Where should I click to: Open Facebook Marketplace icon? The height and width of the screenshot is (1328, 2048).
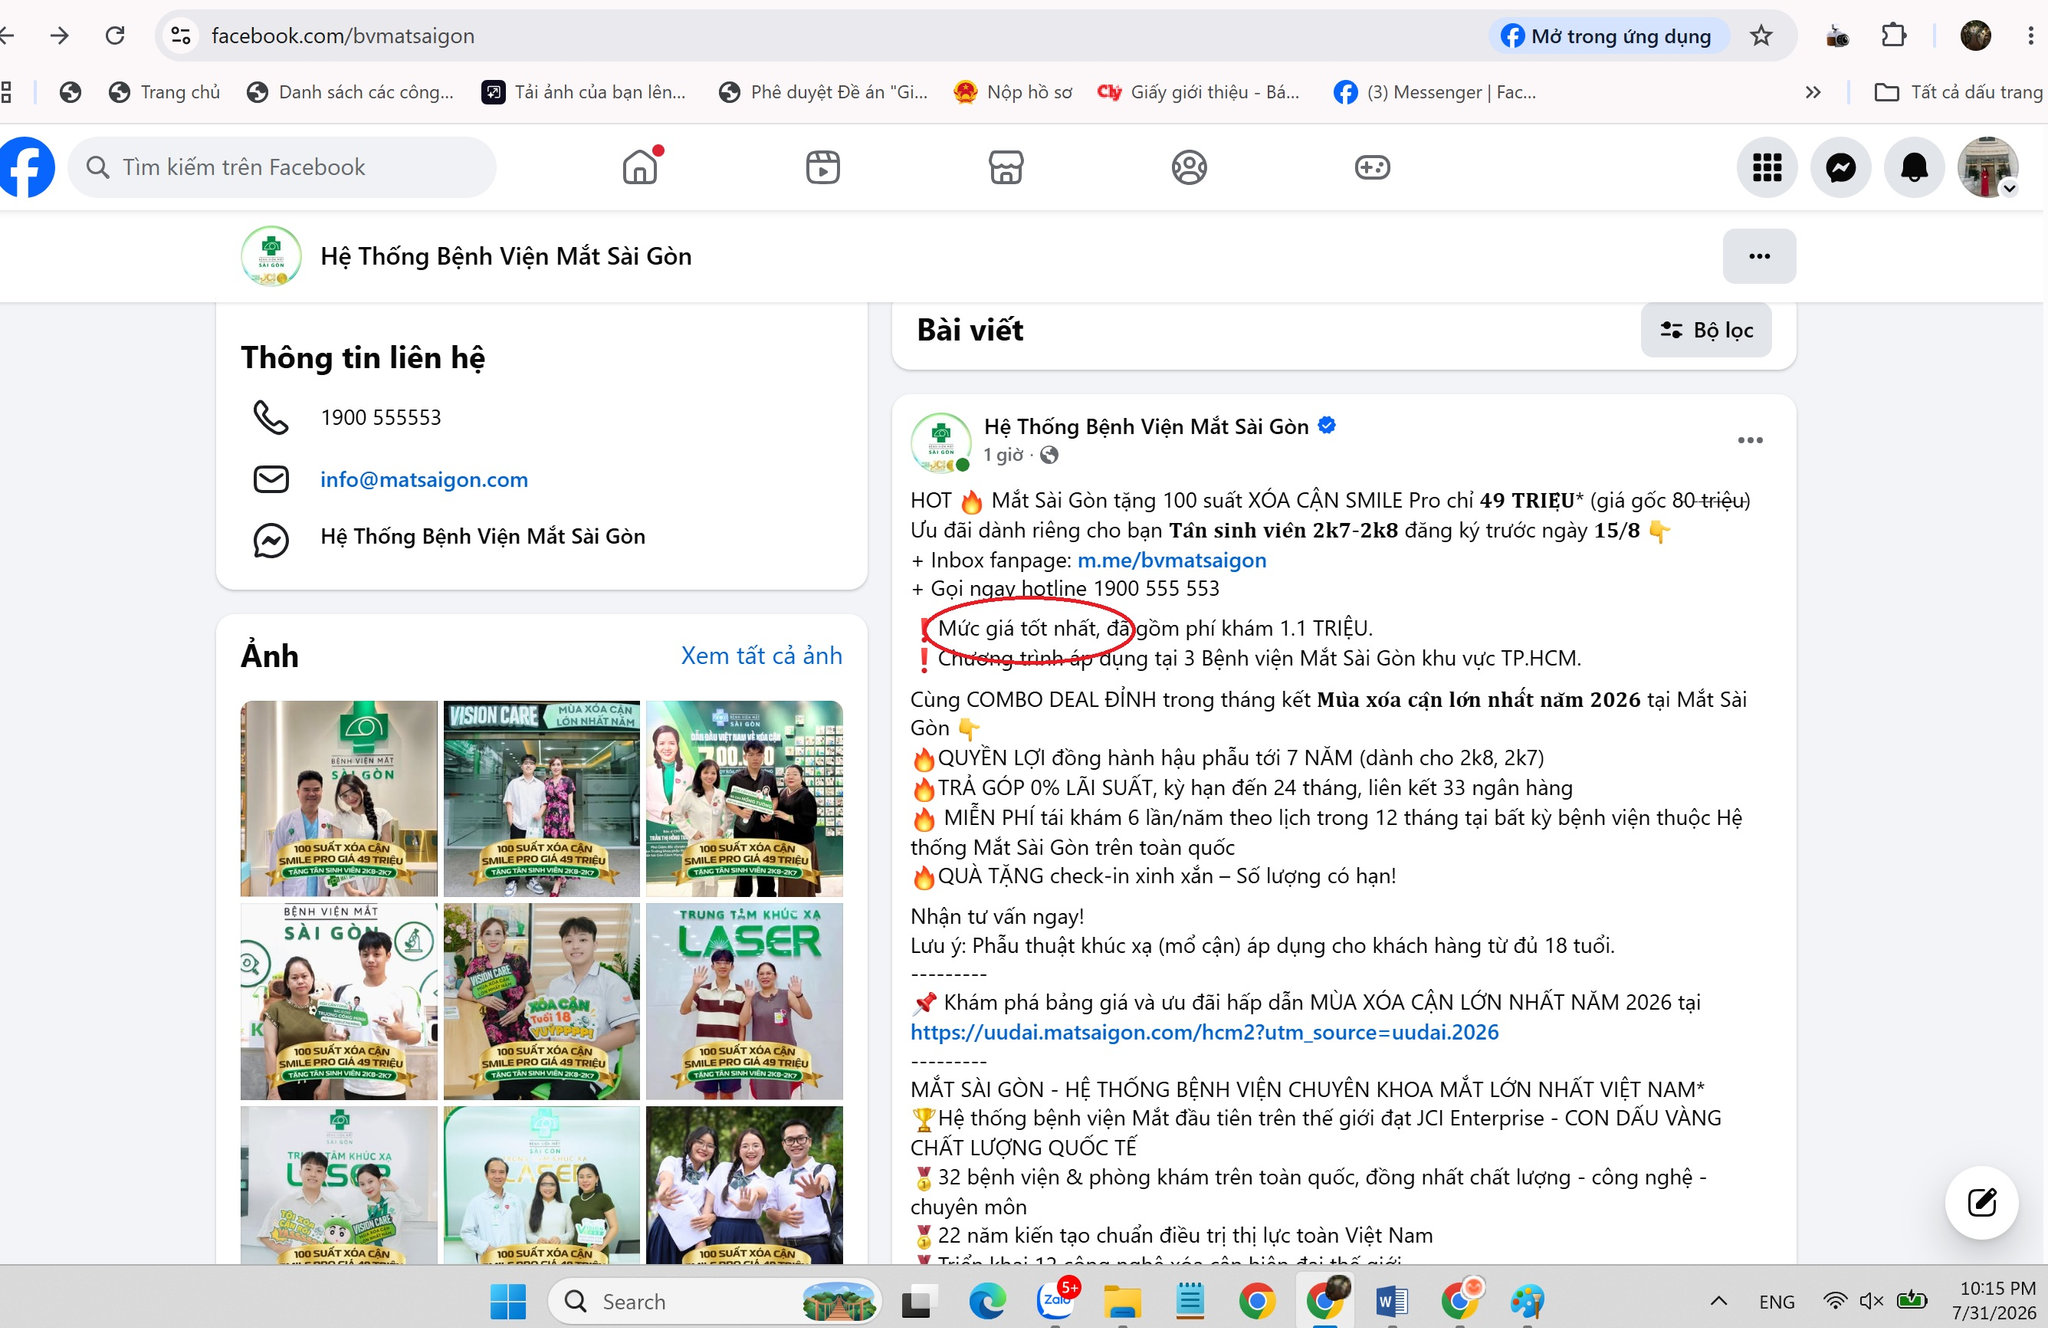(x=1006, y=167)
